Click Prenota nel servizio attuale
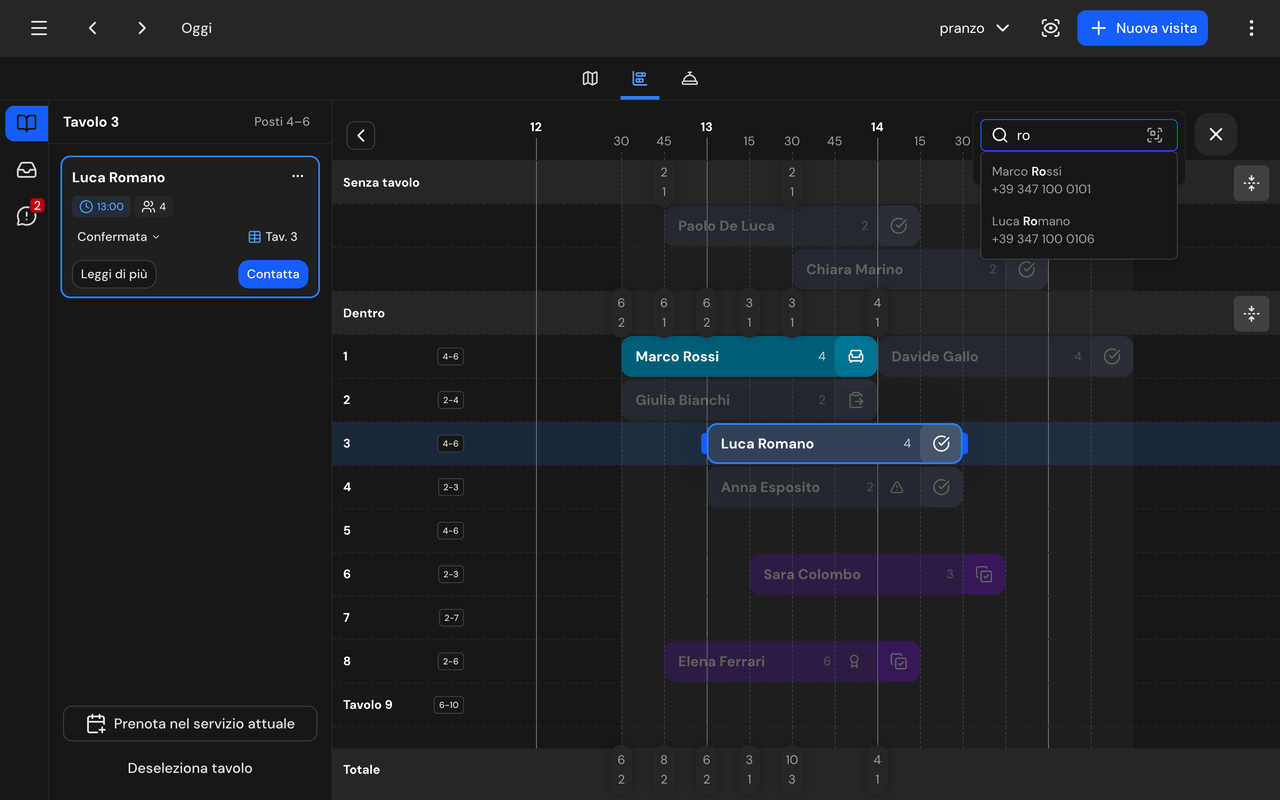The height and width of the screenshot is (800, 1280). [x=190, y=723]
